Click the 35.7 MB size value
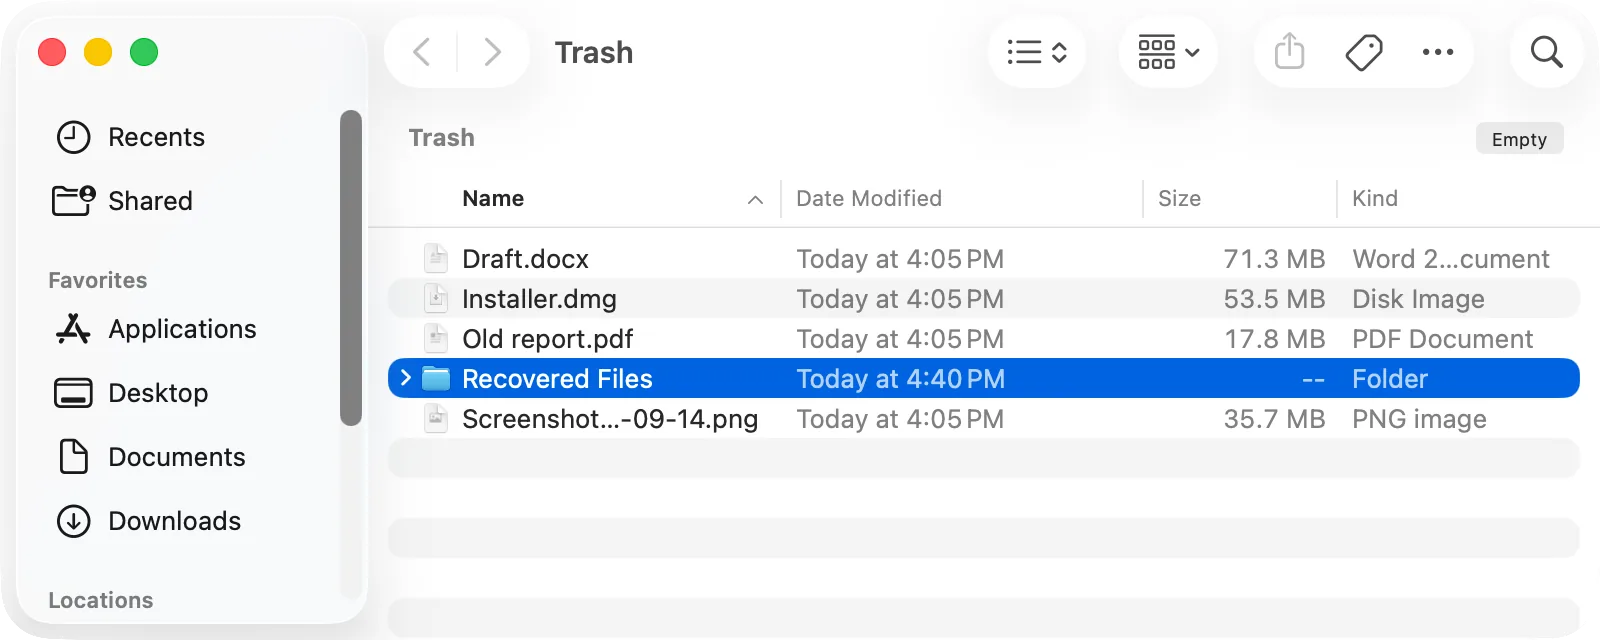The height and width of the screenshot is (640, 1600). (x=1274, y=419)
